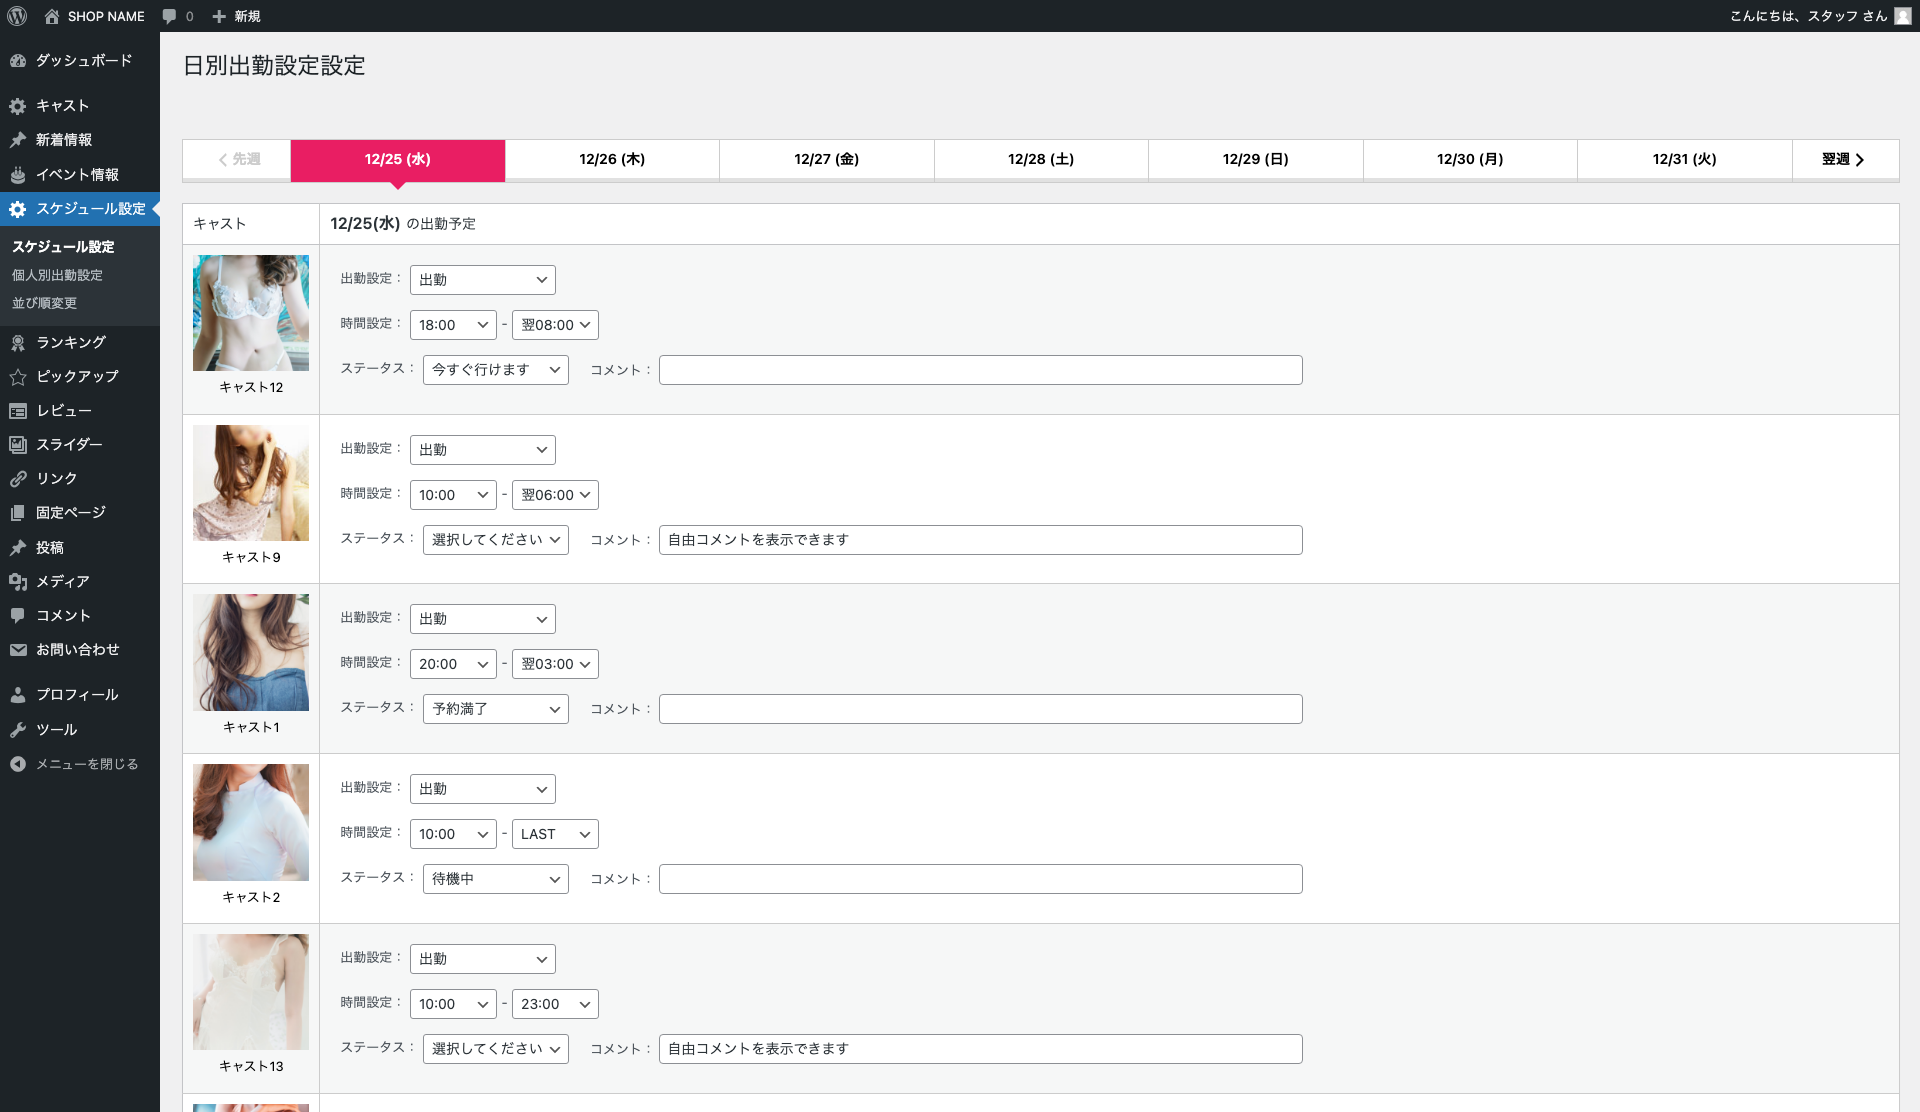Click comment field for キャスト13
Screen dimensions: 1920x1112
pos(980,1049)
